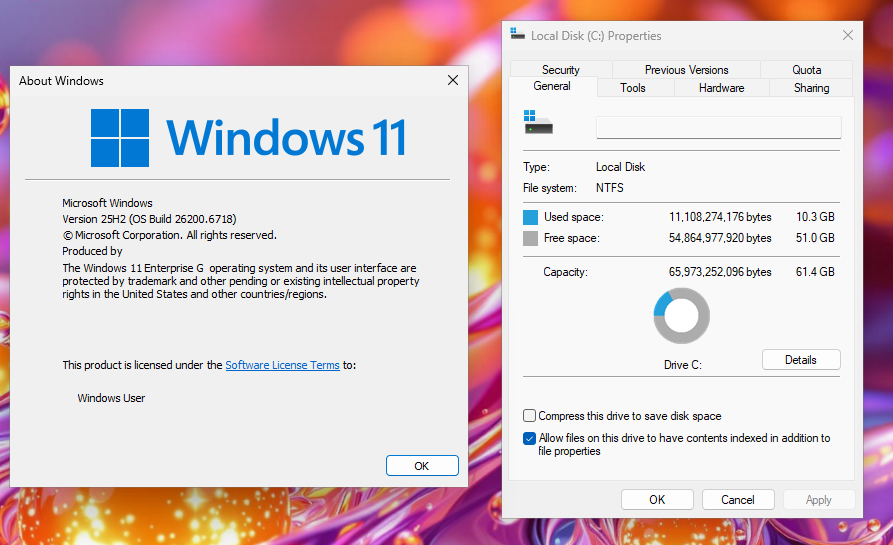Click the 11,108,274,176 bytes used value
893x545 pixels.
point(720,217)
